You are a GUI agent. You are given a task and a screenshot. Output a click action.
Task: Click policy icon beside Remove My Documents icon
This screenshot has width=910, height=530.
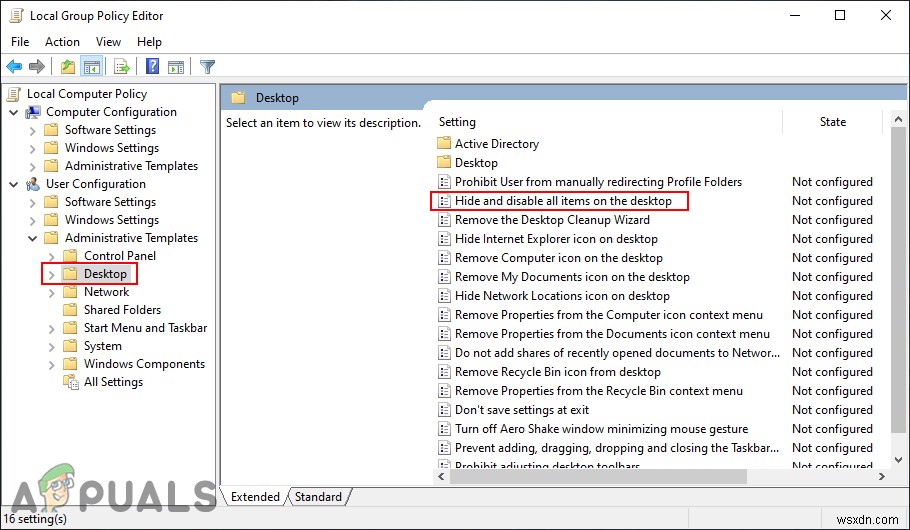(444, 277)
